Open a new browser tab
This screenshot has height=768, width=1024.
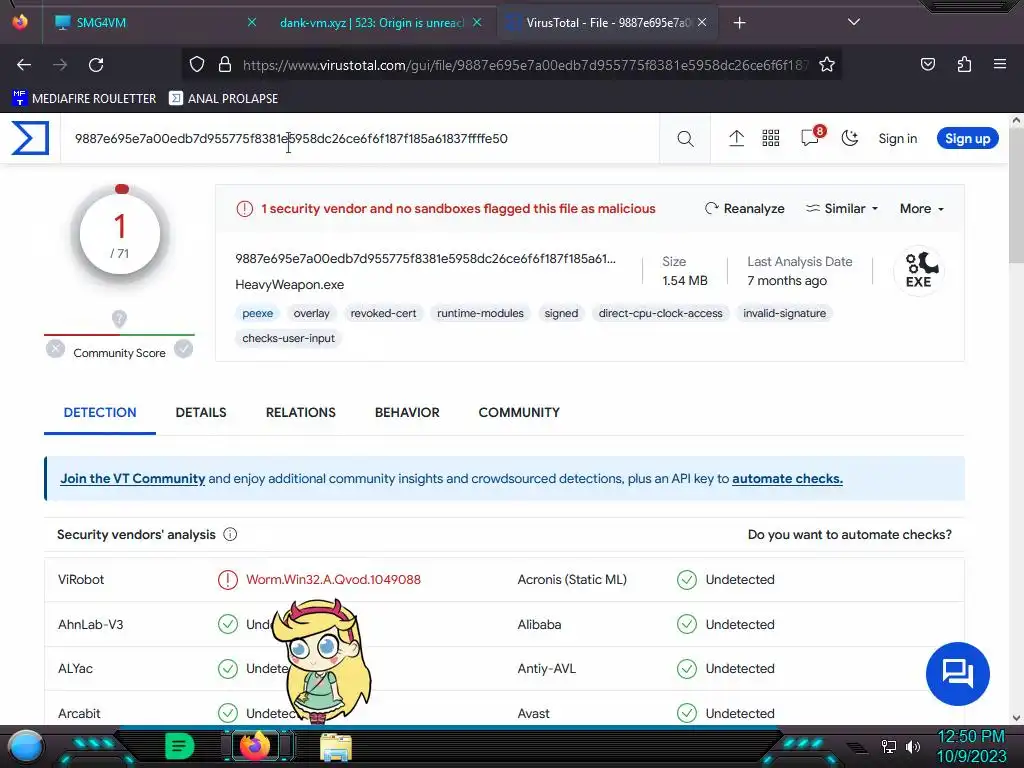click(x=739, y=23)
